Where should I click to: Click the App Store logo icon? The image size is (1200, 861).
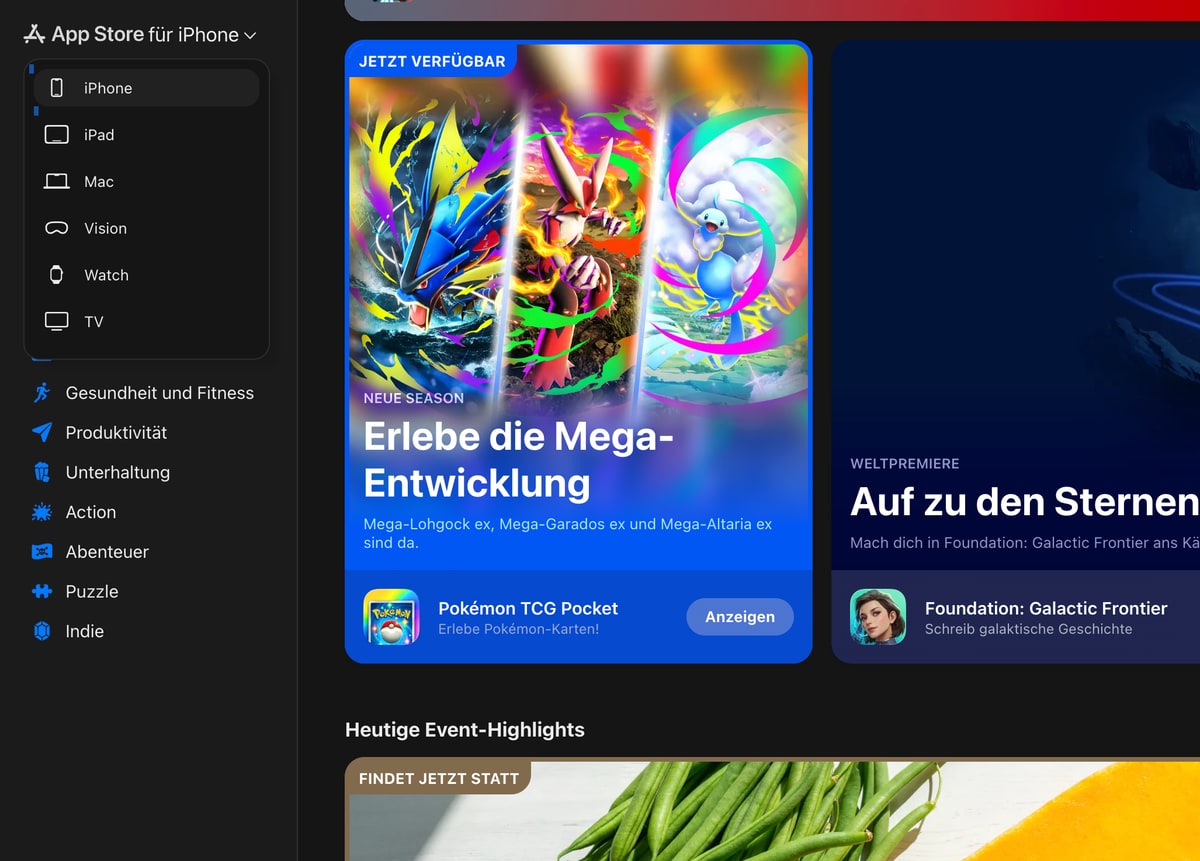coord(35,35)
